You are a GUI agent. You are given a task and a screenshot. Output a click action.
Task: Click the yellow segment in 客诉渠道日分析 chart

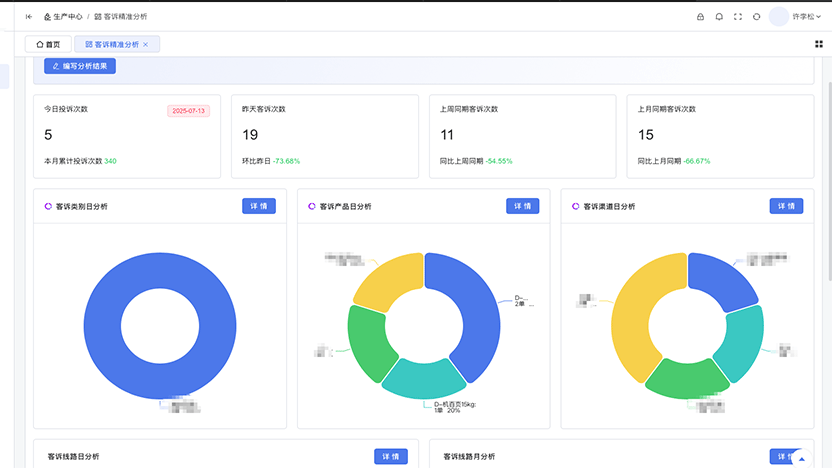(634, 318)
